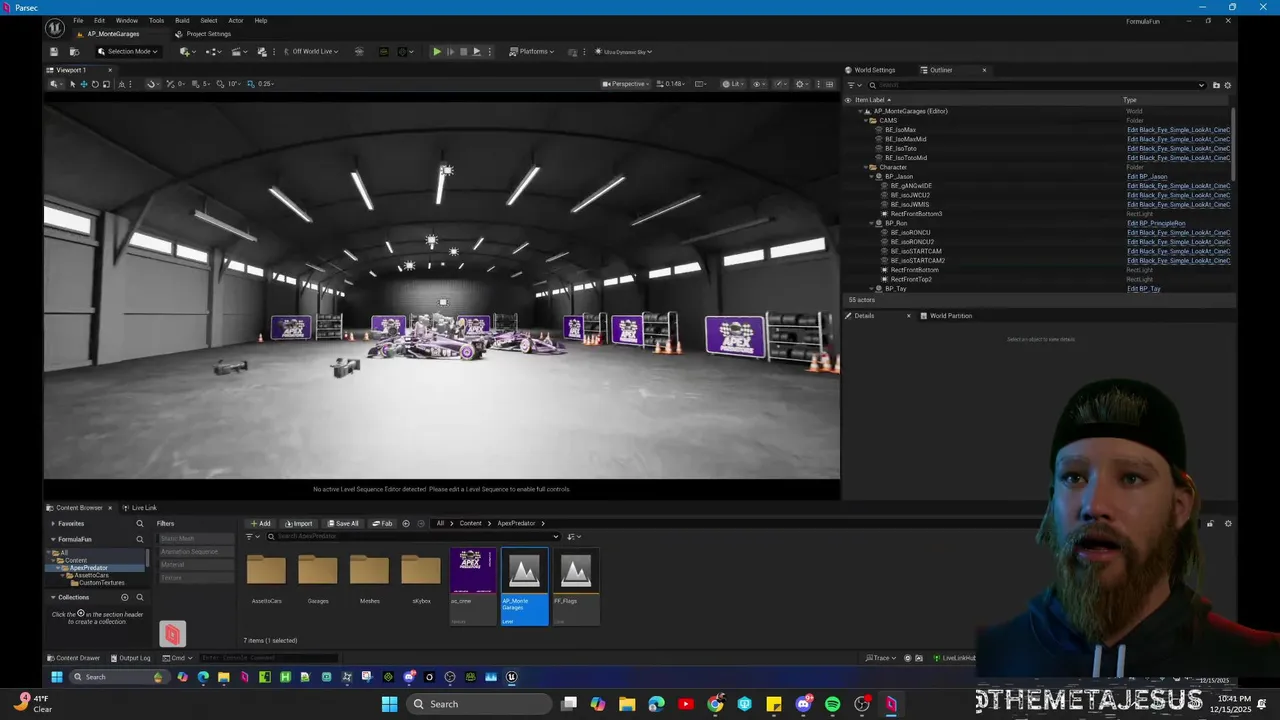1280x720 pixels.
Task: Collapse the Character folder in the Outliner
Action: click(x=866, y=167)
